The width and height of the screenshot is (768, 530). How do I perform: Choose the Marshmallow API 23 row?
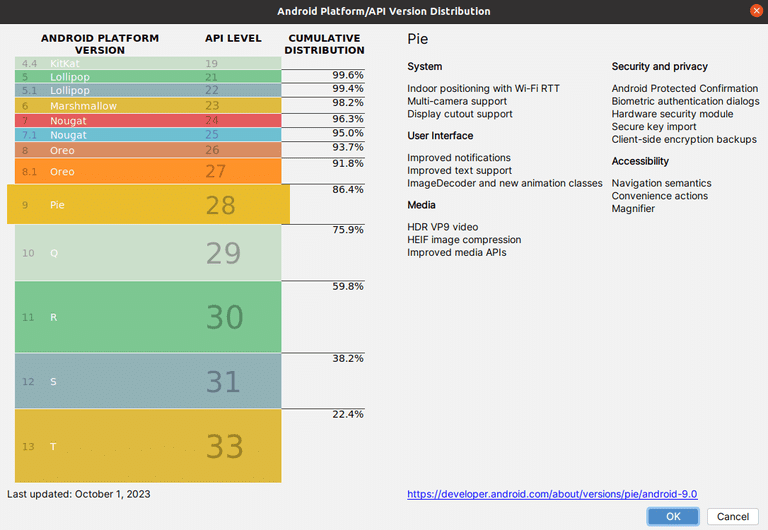[148, 105]
